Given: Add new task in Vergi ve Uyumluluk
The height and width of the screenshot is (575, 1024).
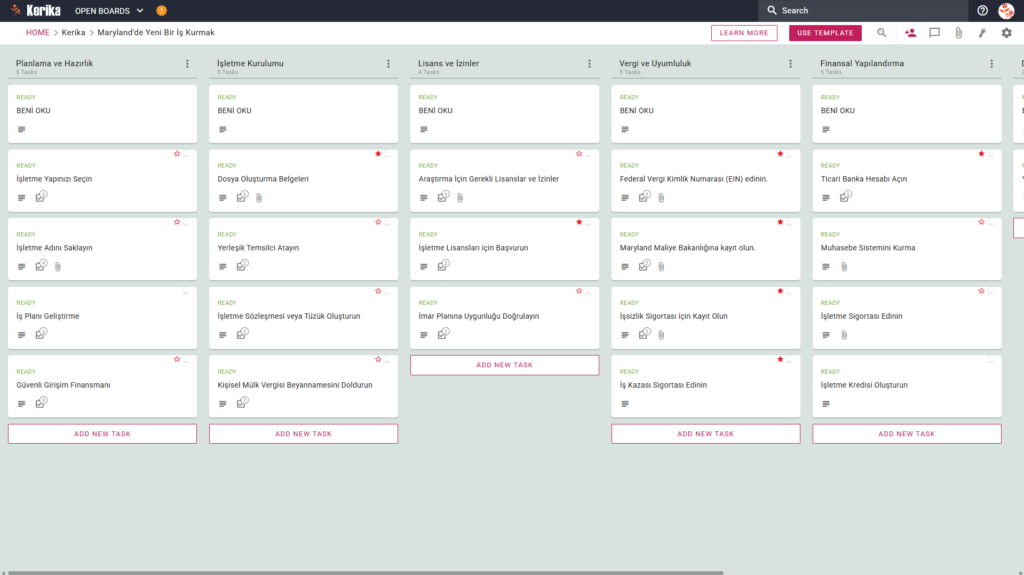Looking at the screenshot, I should tap(706, 434).
